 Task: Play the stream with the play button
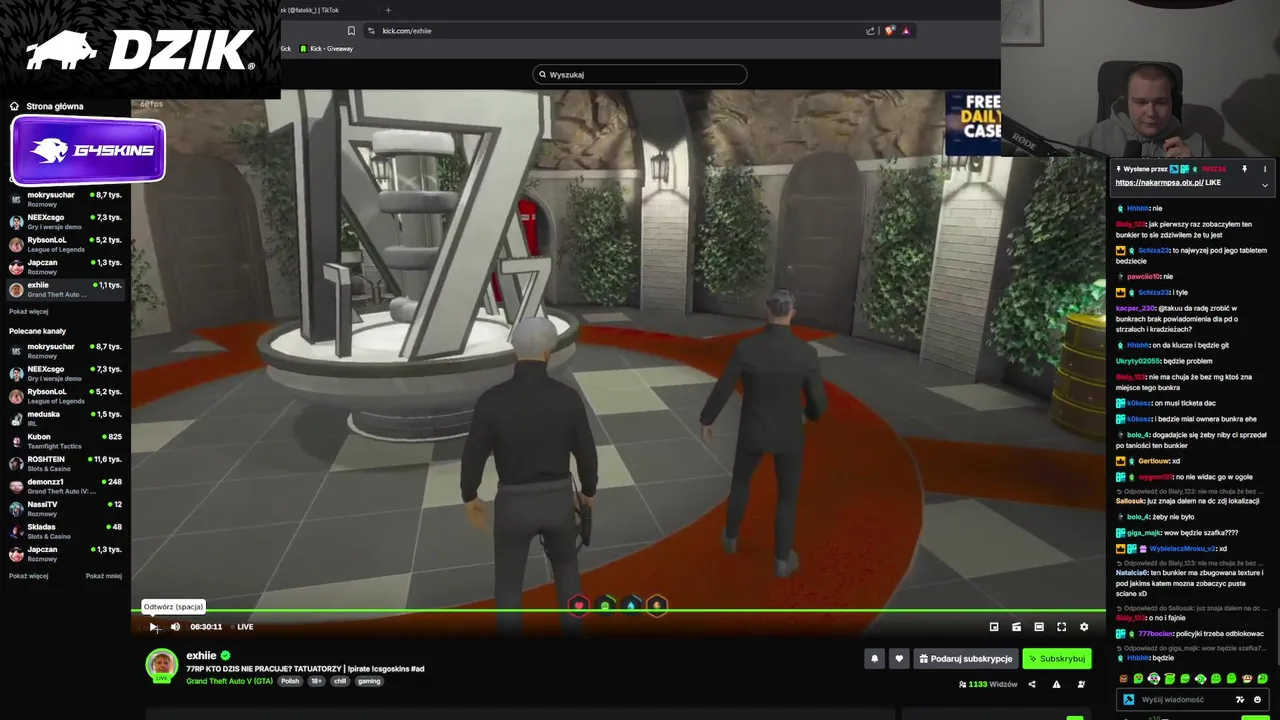[153, 627]
